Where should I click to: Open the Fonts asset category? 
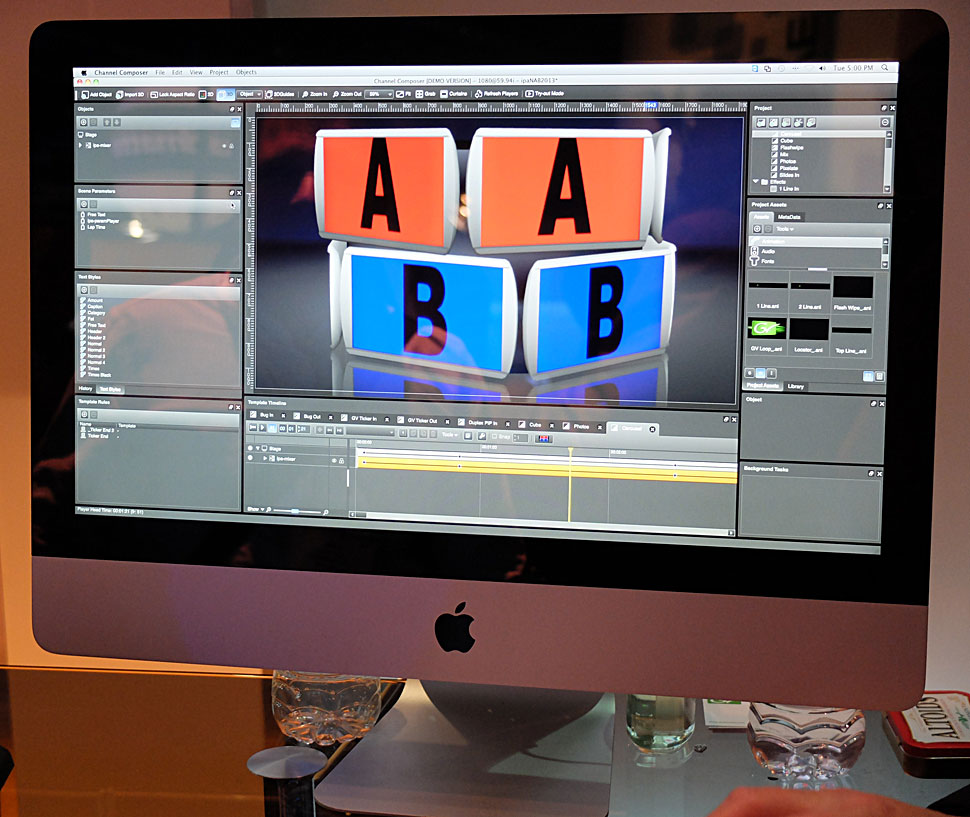point(768,261)
